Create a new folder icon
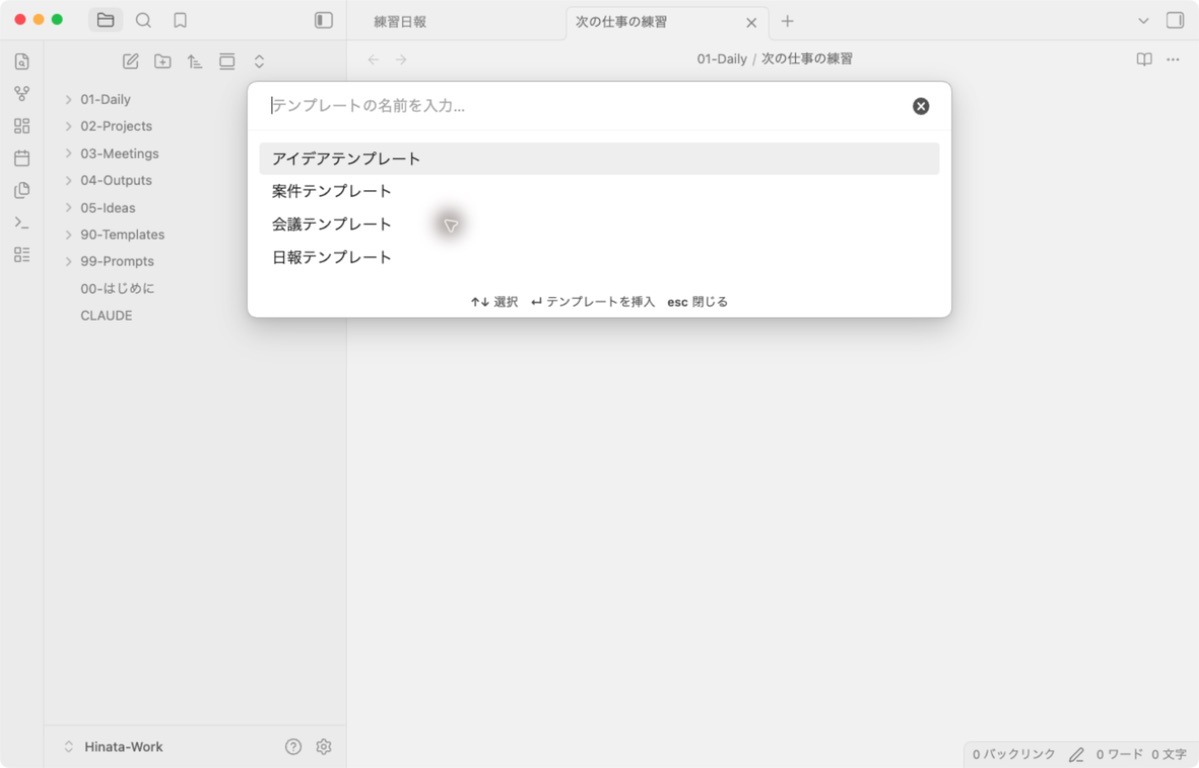Viewport: 1199px width, 768px height. click(163, 61)
